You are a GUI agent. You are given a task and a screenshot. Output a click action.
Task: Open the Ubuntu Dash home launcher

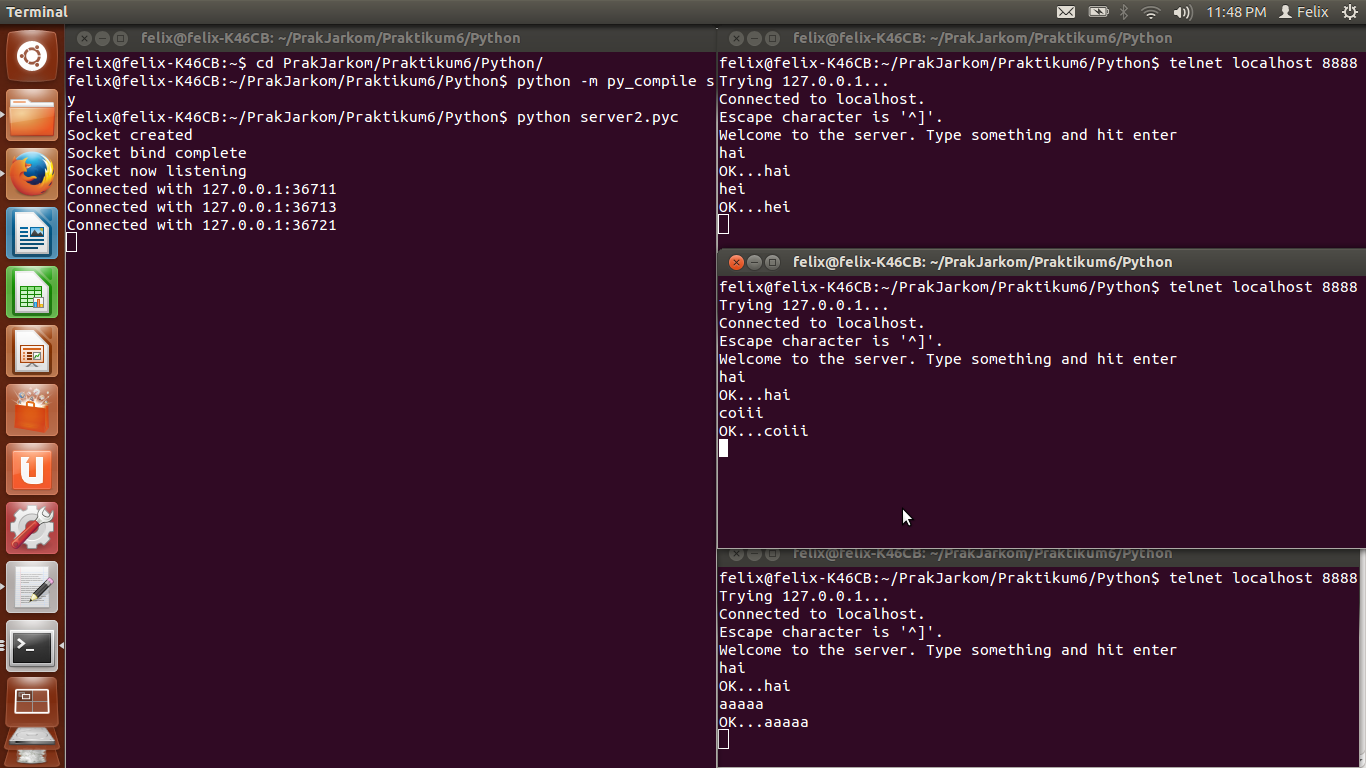pyautogui.click(x=32, y=56)
